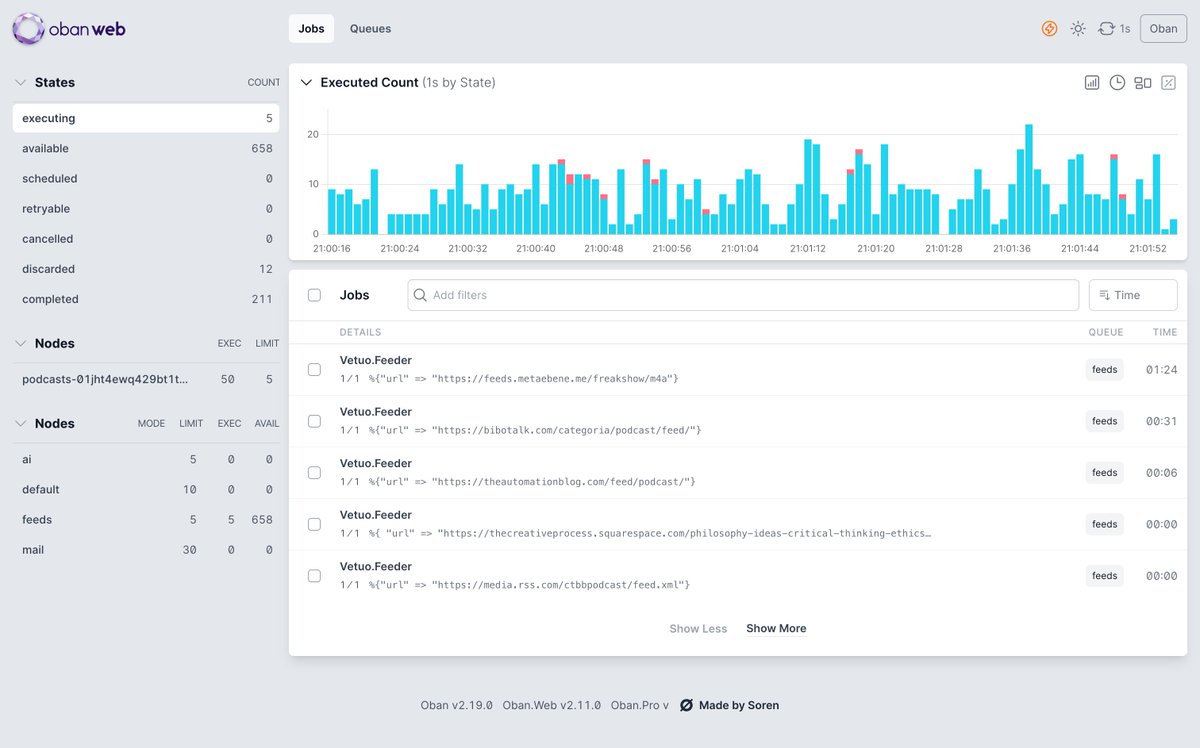Open the 1s refresh interval selector
The image size is (1200, 748).
click(1114, 29)
